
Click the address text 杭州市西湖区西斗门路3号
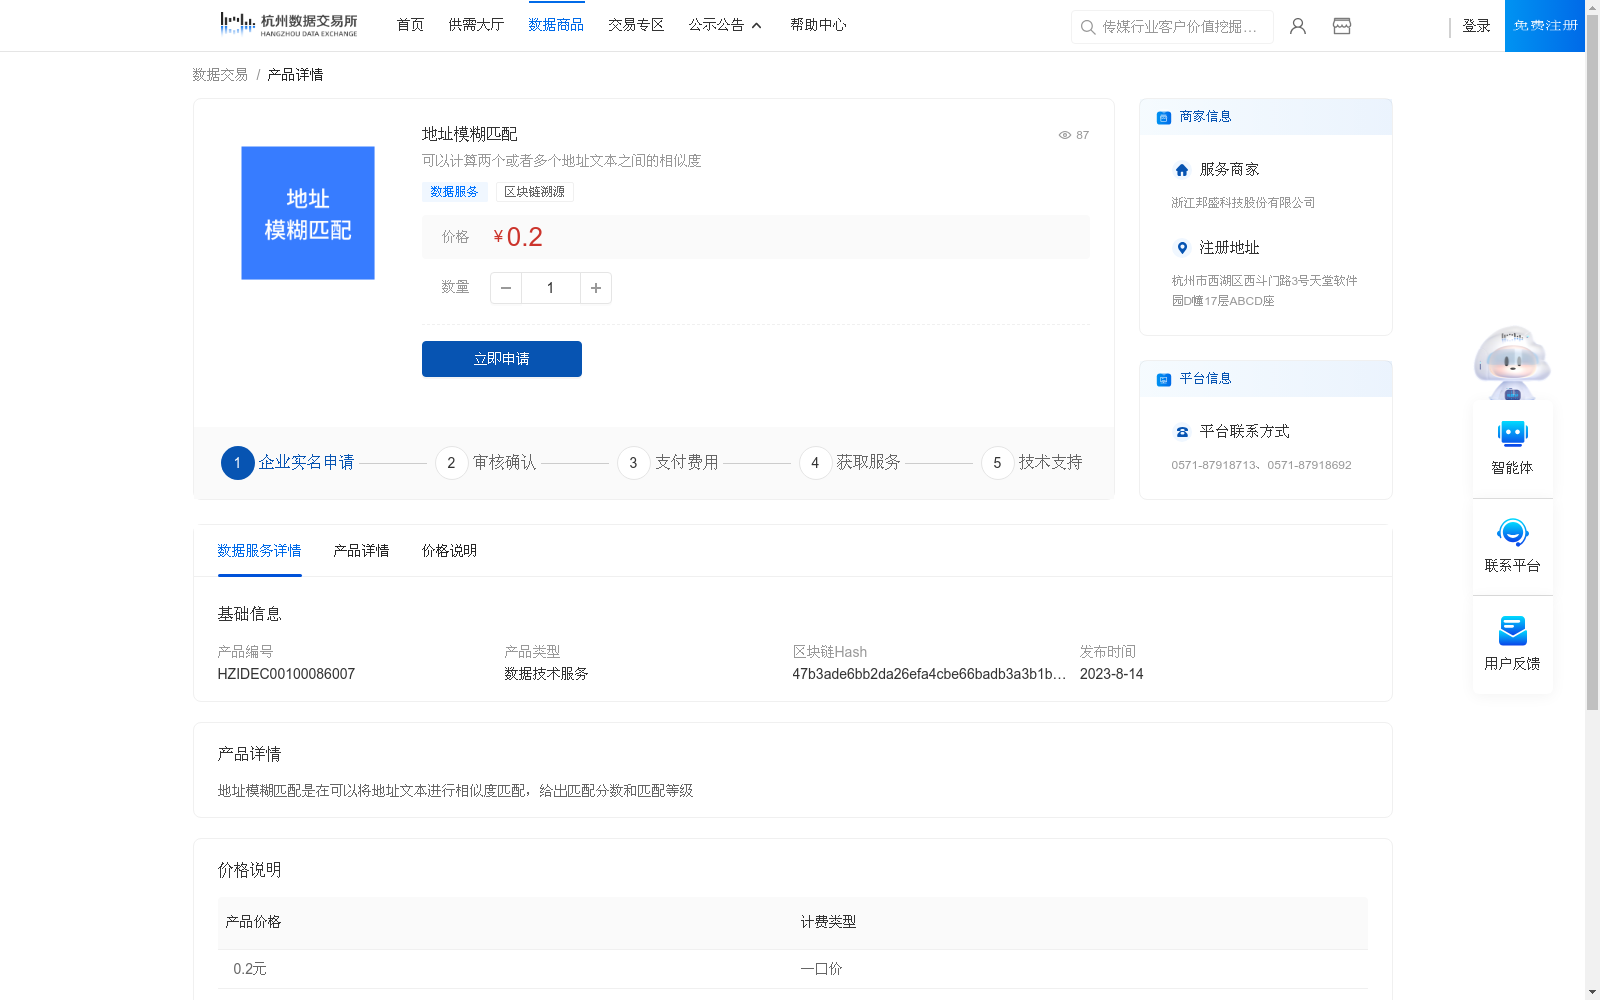1264,291
